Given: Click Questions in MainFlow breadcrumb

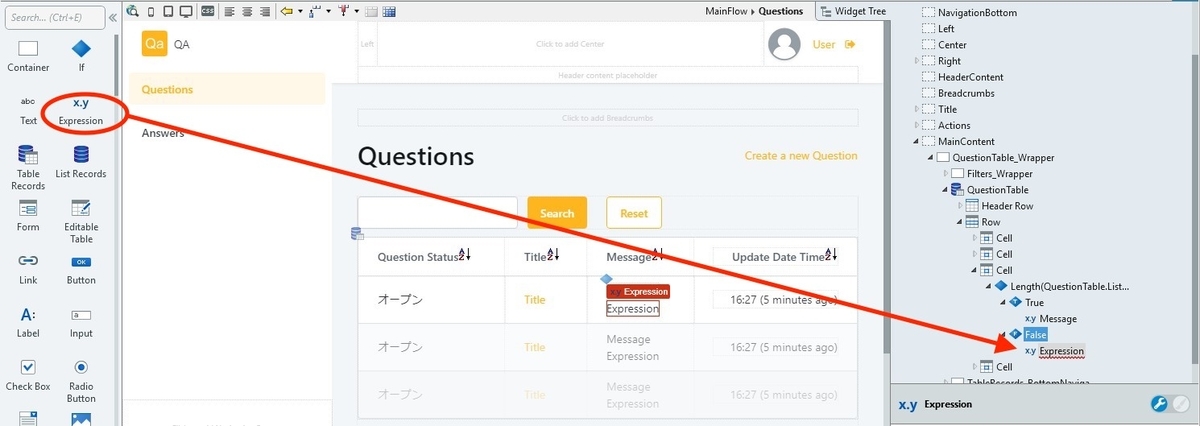Looking at the screenshot, I should coord(781,11).
